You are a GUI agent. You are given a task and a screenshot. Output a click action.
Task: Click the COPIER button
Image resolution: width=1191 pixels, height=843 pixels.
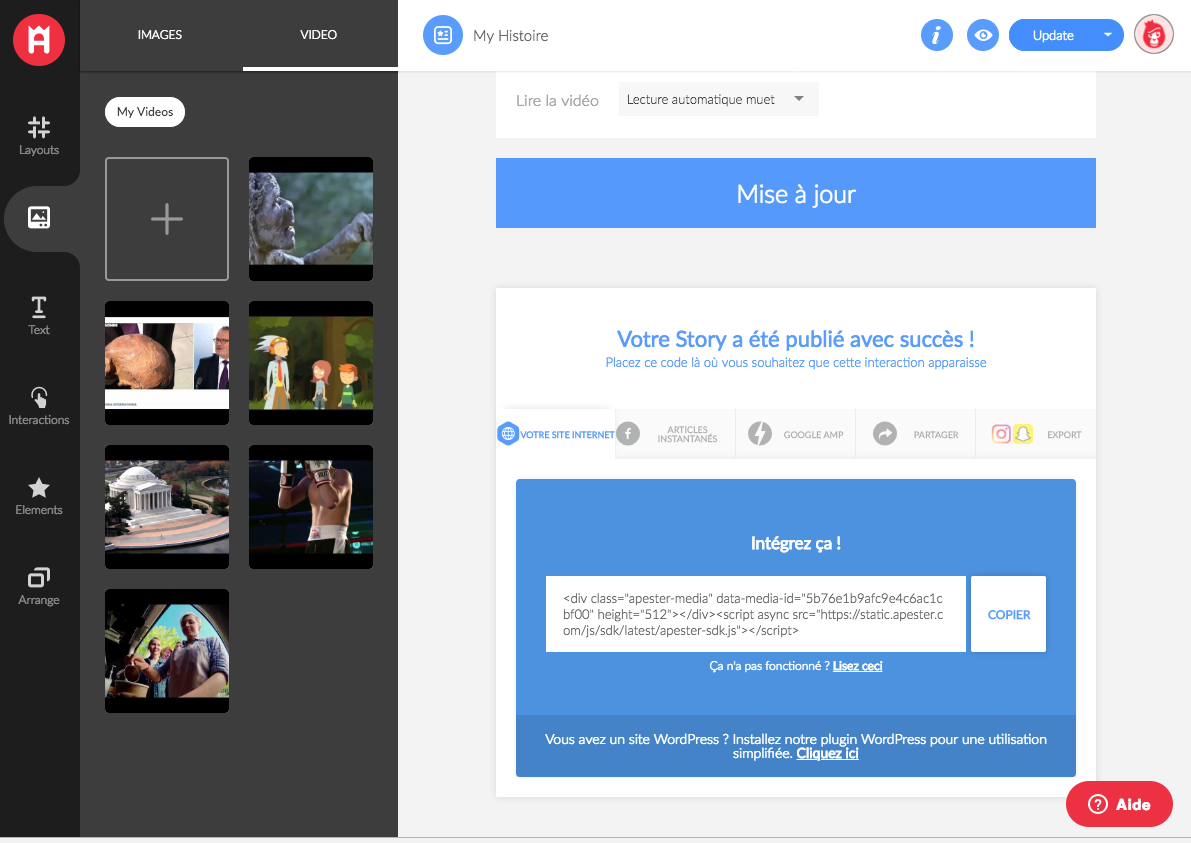click(1009, 614)
